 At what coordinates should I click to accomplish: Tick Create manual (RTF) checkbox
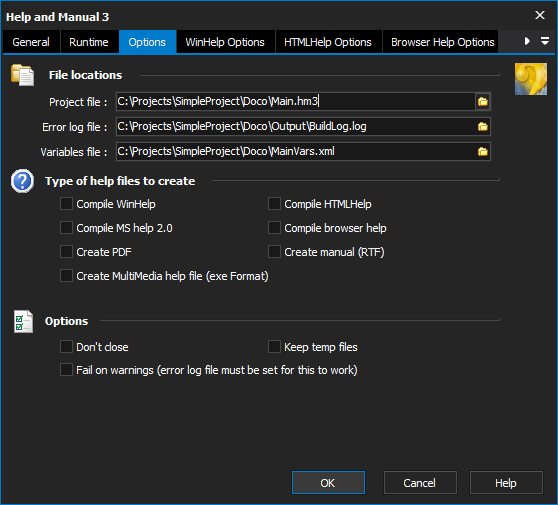pyautogui.click(x=274, y=252)
